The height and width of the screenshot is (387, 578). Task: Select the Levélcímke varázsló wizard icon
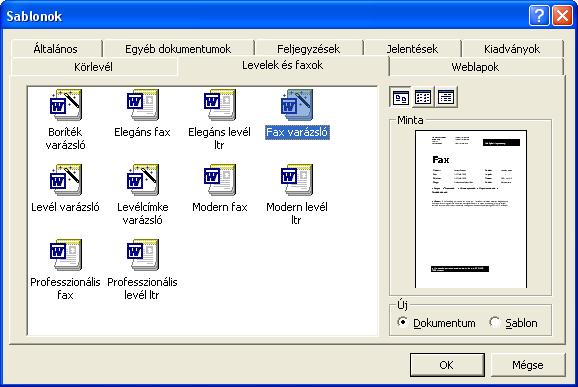(143, 180)
